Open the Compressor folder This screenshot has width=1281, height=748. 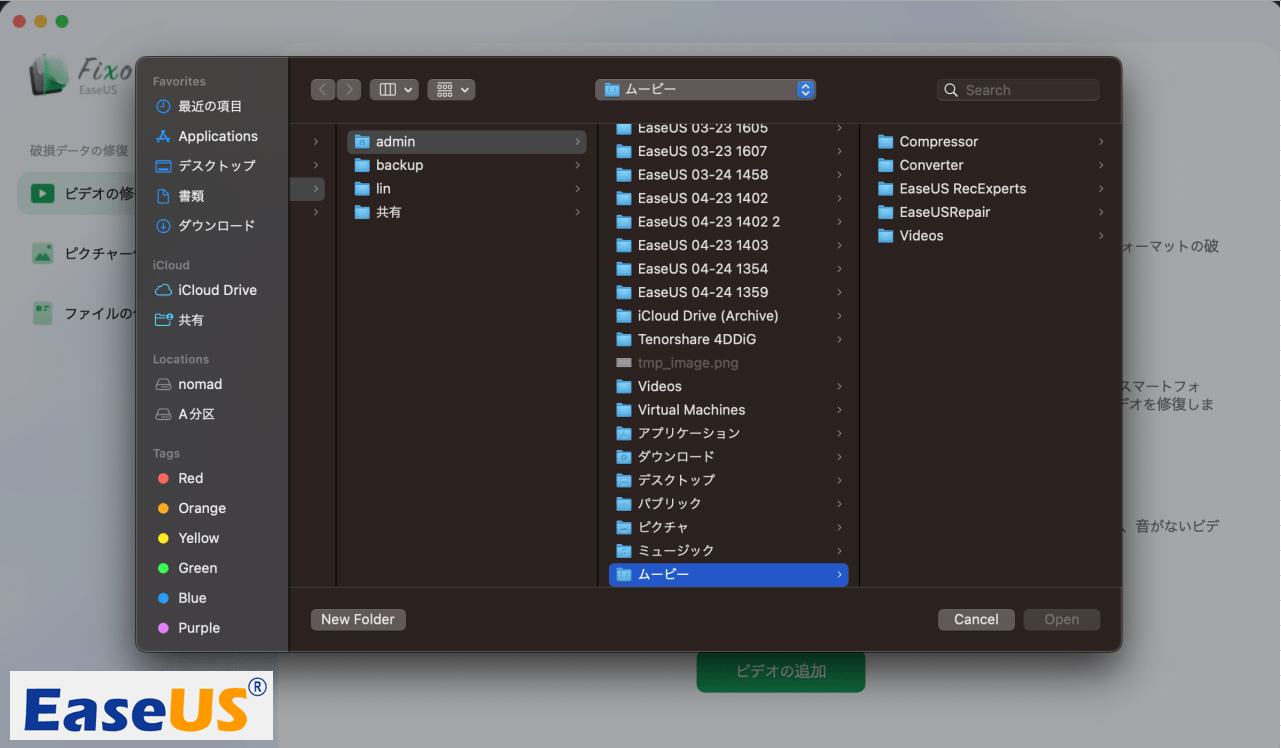[990, 142]
